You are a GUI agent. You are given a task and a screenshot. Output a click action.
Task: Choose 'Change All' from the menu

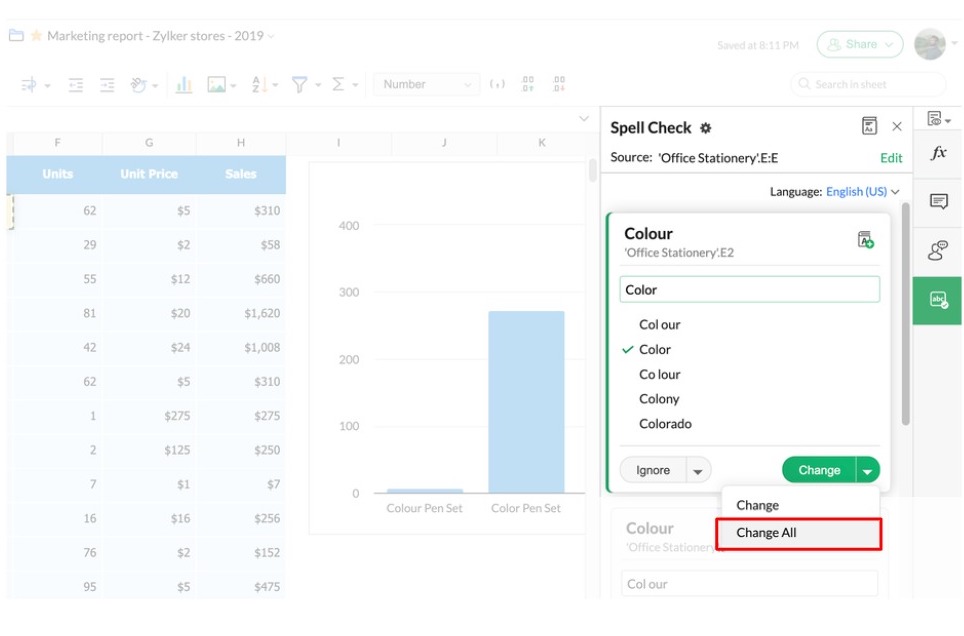coord(798,533)
